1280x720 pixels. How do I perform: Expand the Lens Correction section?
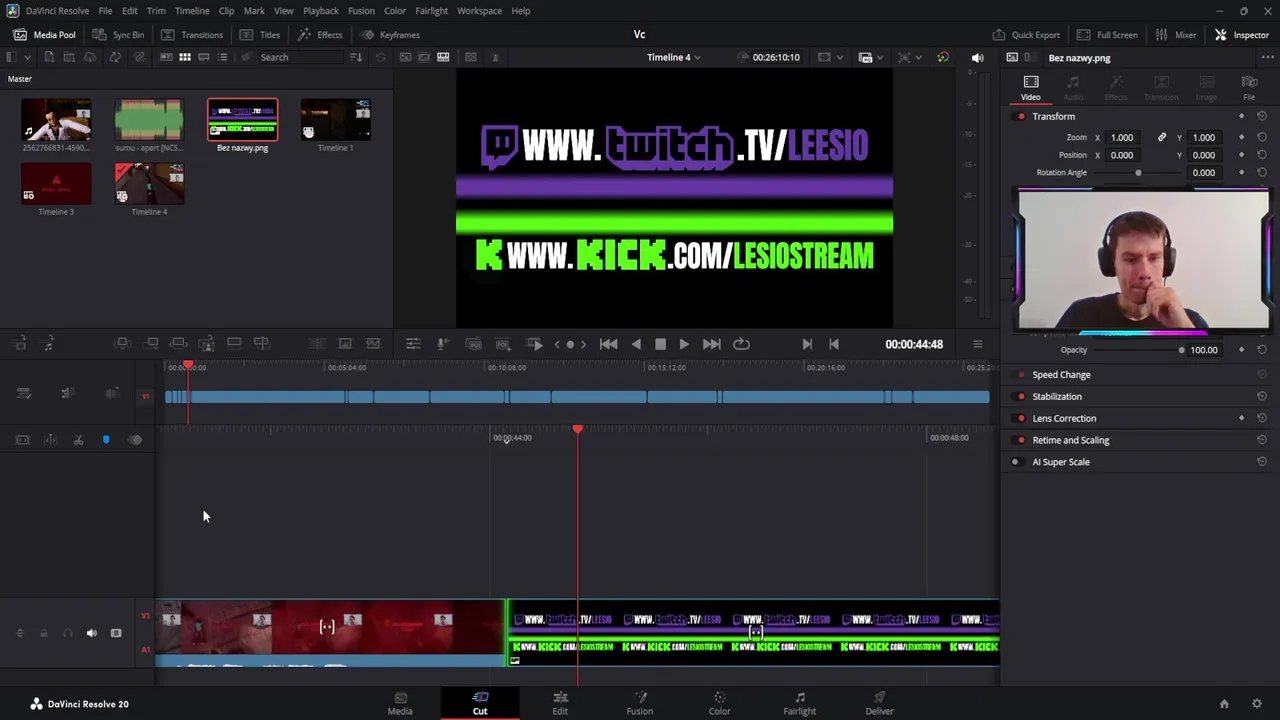coord(1064,419)
